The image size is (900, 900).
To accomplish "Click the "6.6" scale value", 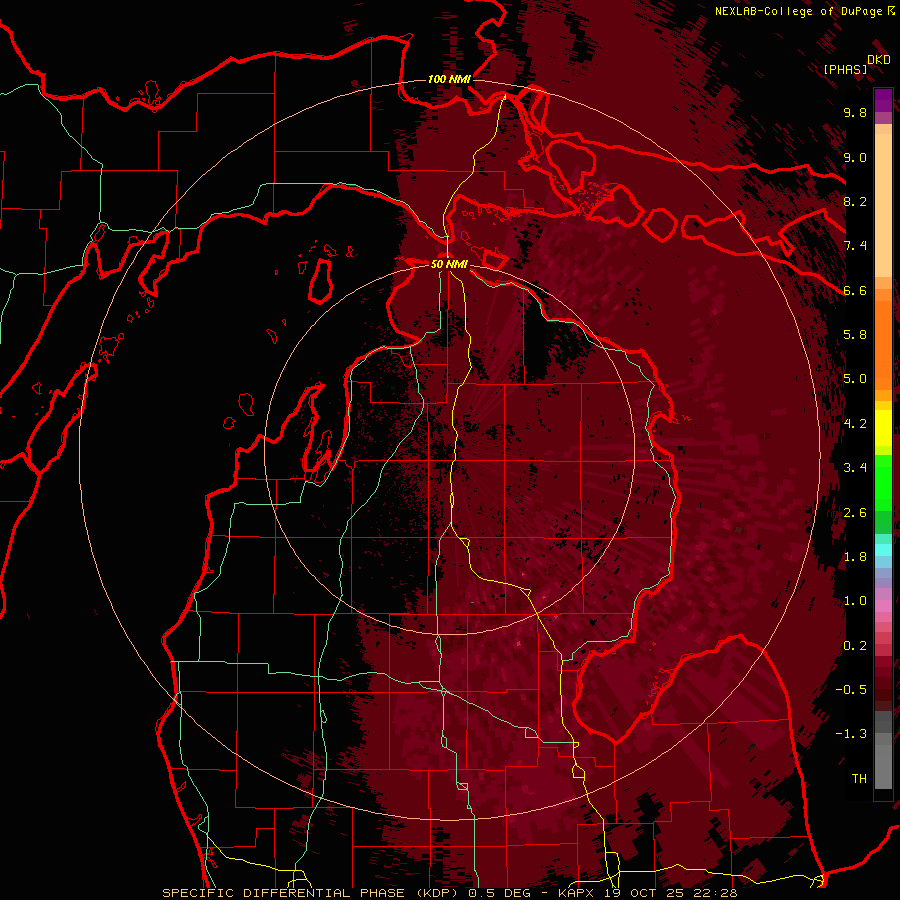I will [855, 290].
